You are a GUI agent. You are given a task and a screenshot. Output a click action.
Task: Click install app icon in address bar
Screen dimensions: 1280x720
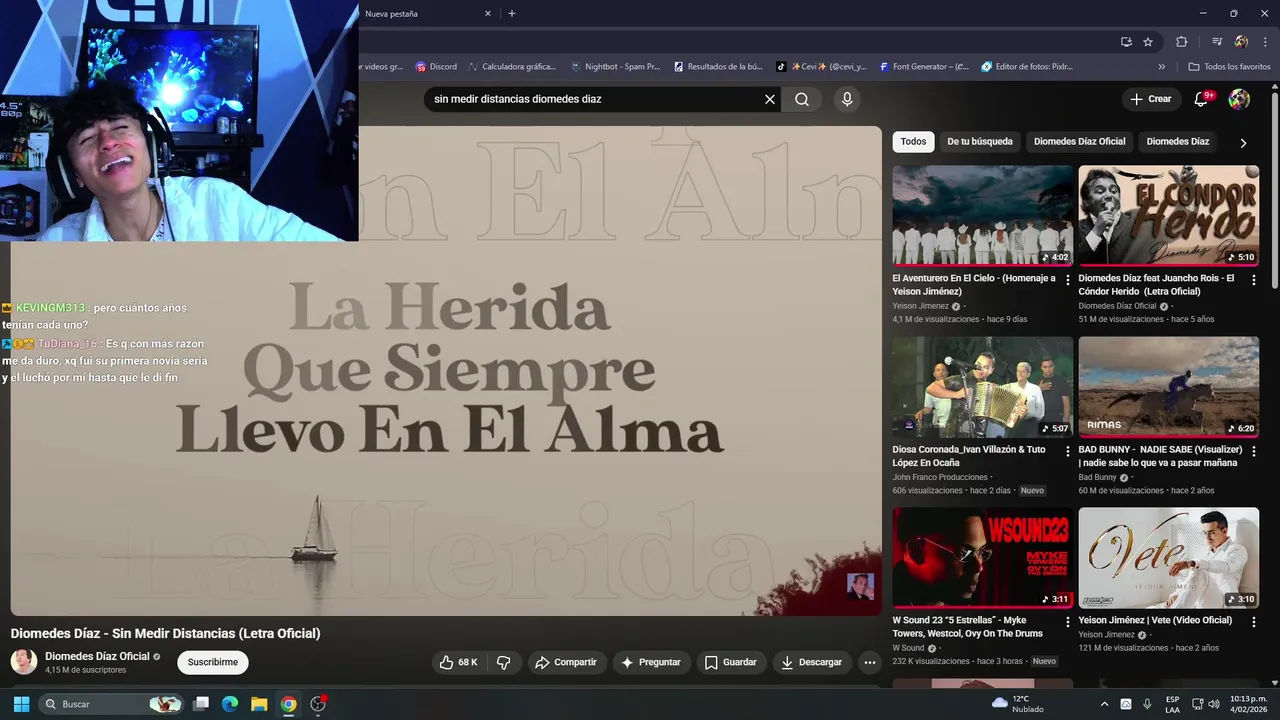pos(1126,42)
